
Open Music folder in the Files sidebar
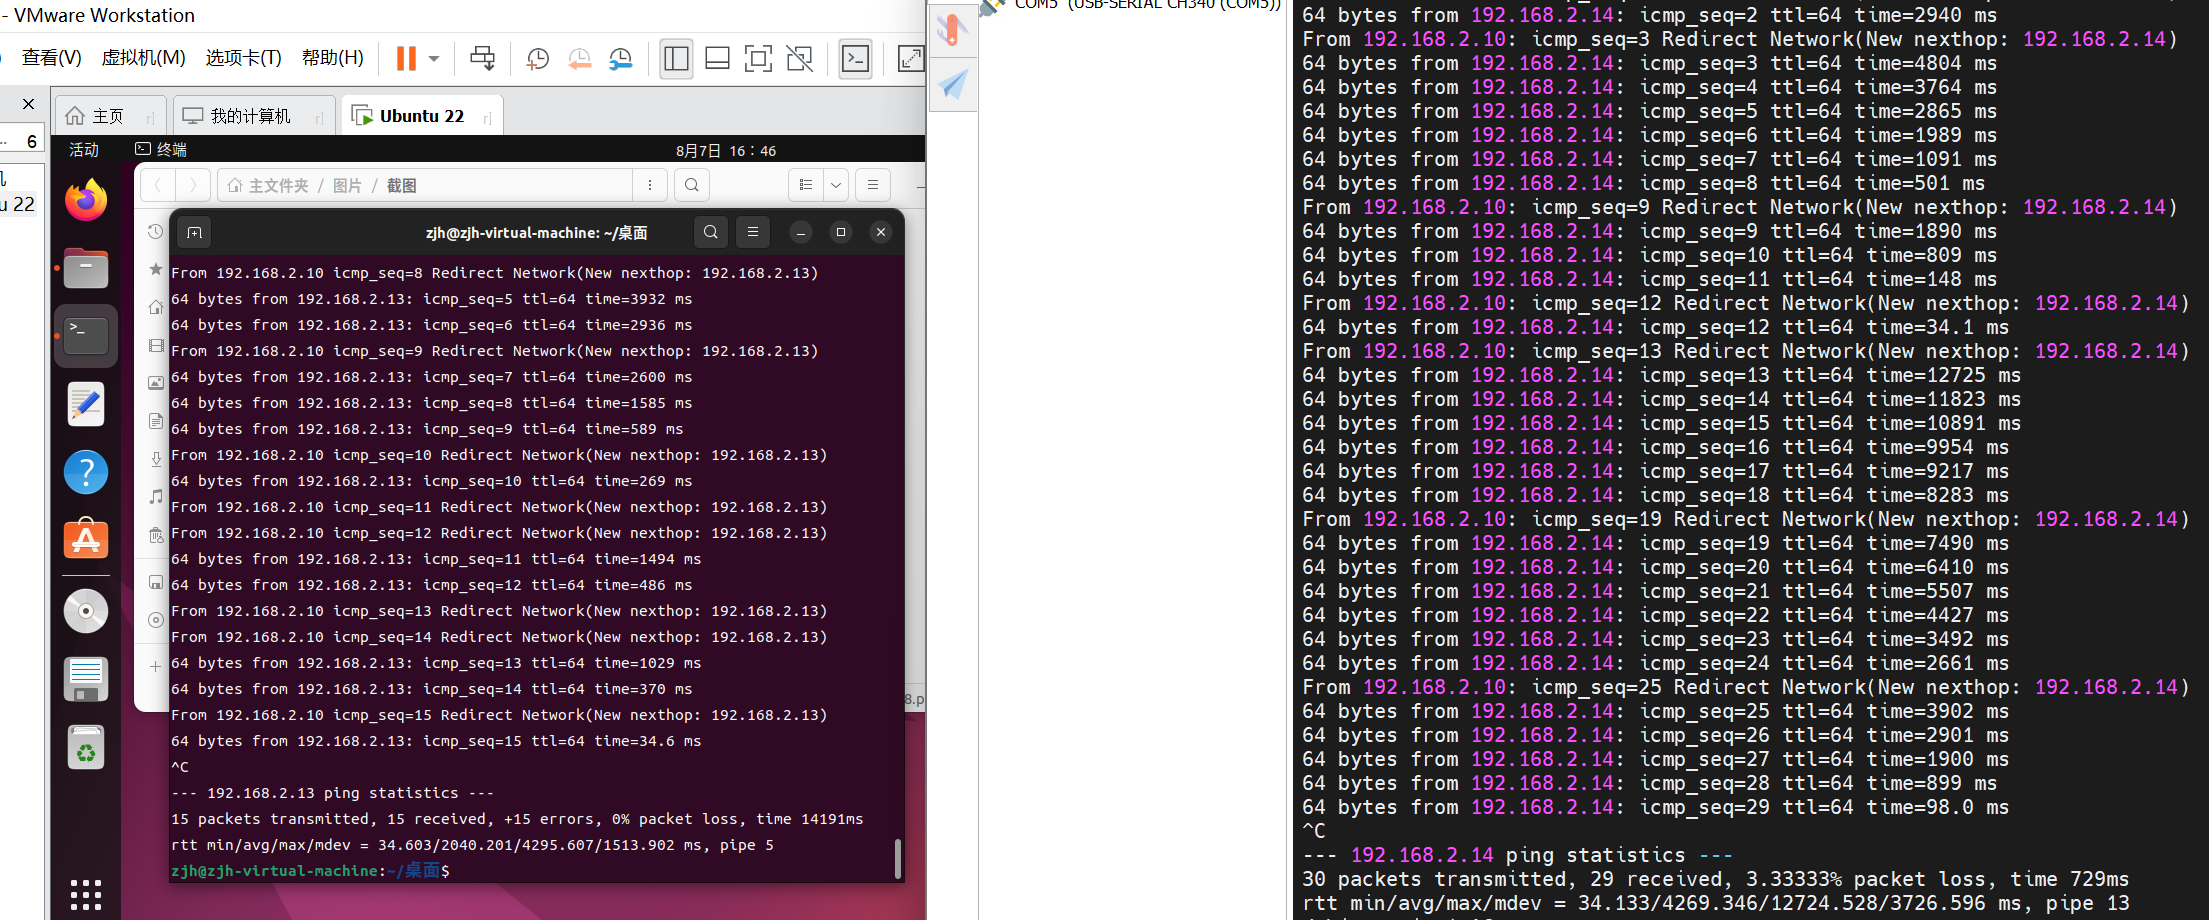(x=156, y=496)
